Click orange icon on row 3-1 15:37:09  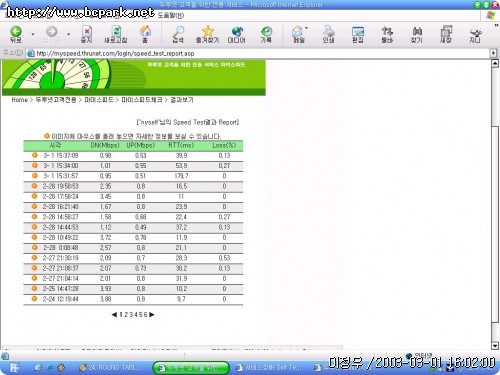34,155
